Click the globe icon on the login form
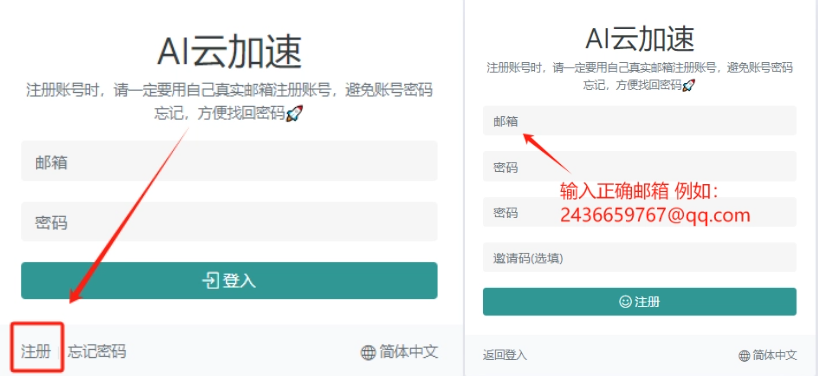Screen dimensions: 819x376 click(368, 352)
